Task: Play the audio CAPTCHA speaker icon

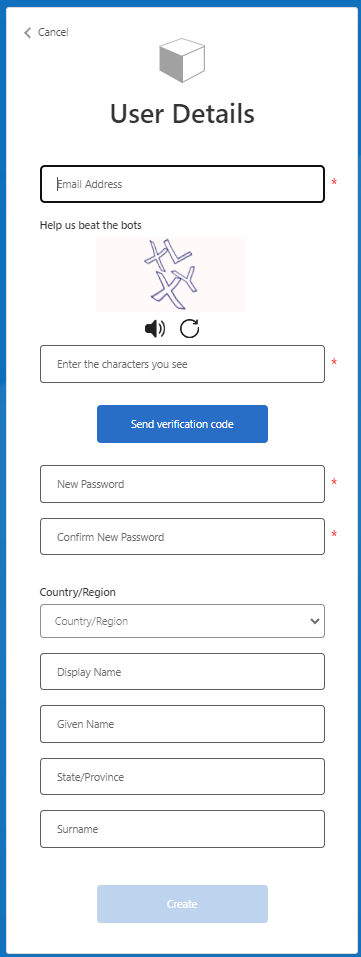Action: [155, 330]
